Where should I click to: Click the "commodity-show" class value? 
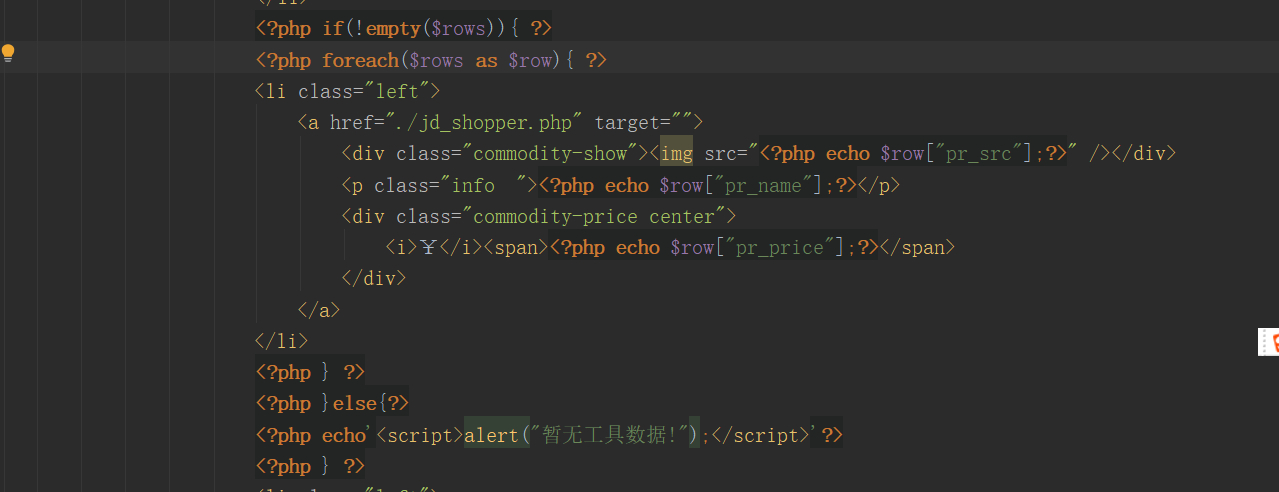pyautogui.click(x=550, y=154)
